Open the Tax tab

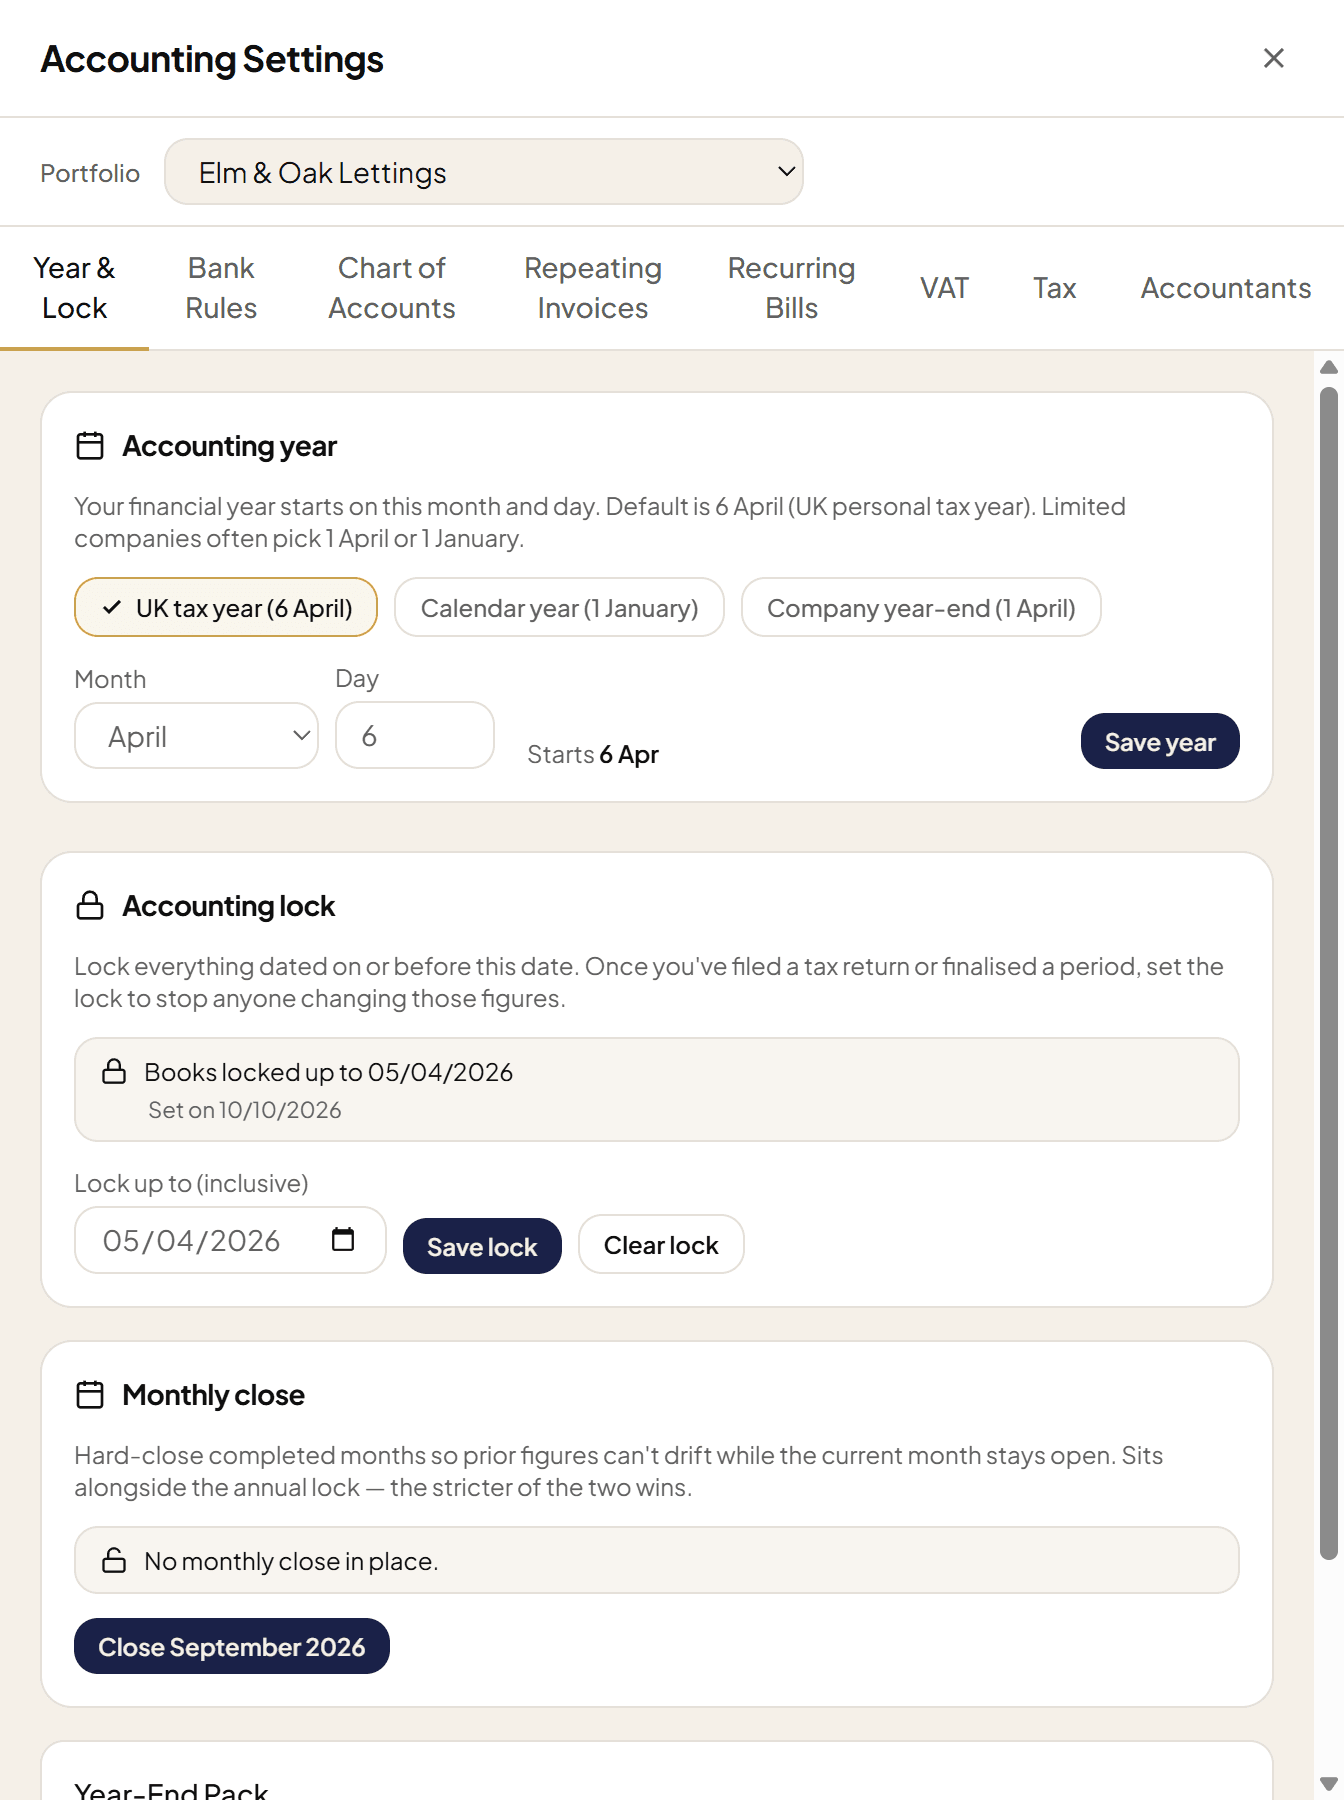(1054, 288)
